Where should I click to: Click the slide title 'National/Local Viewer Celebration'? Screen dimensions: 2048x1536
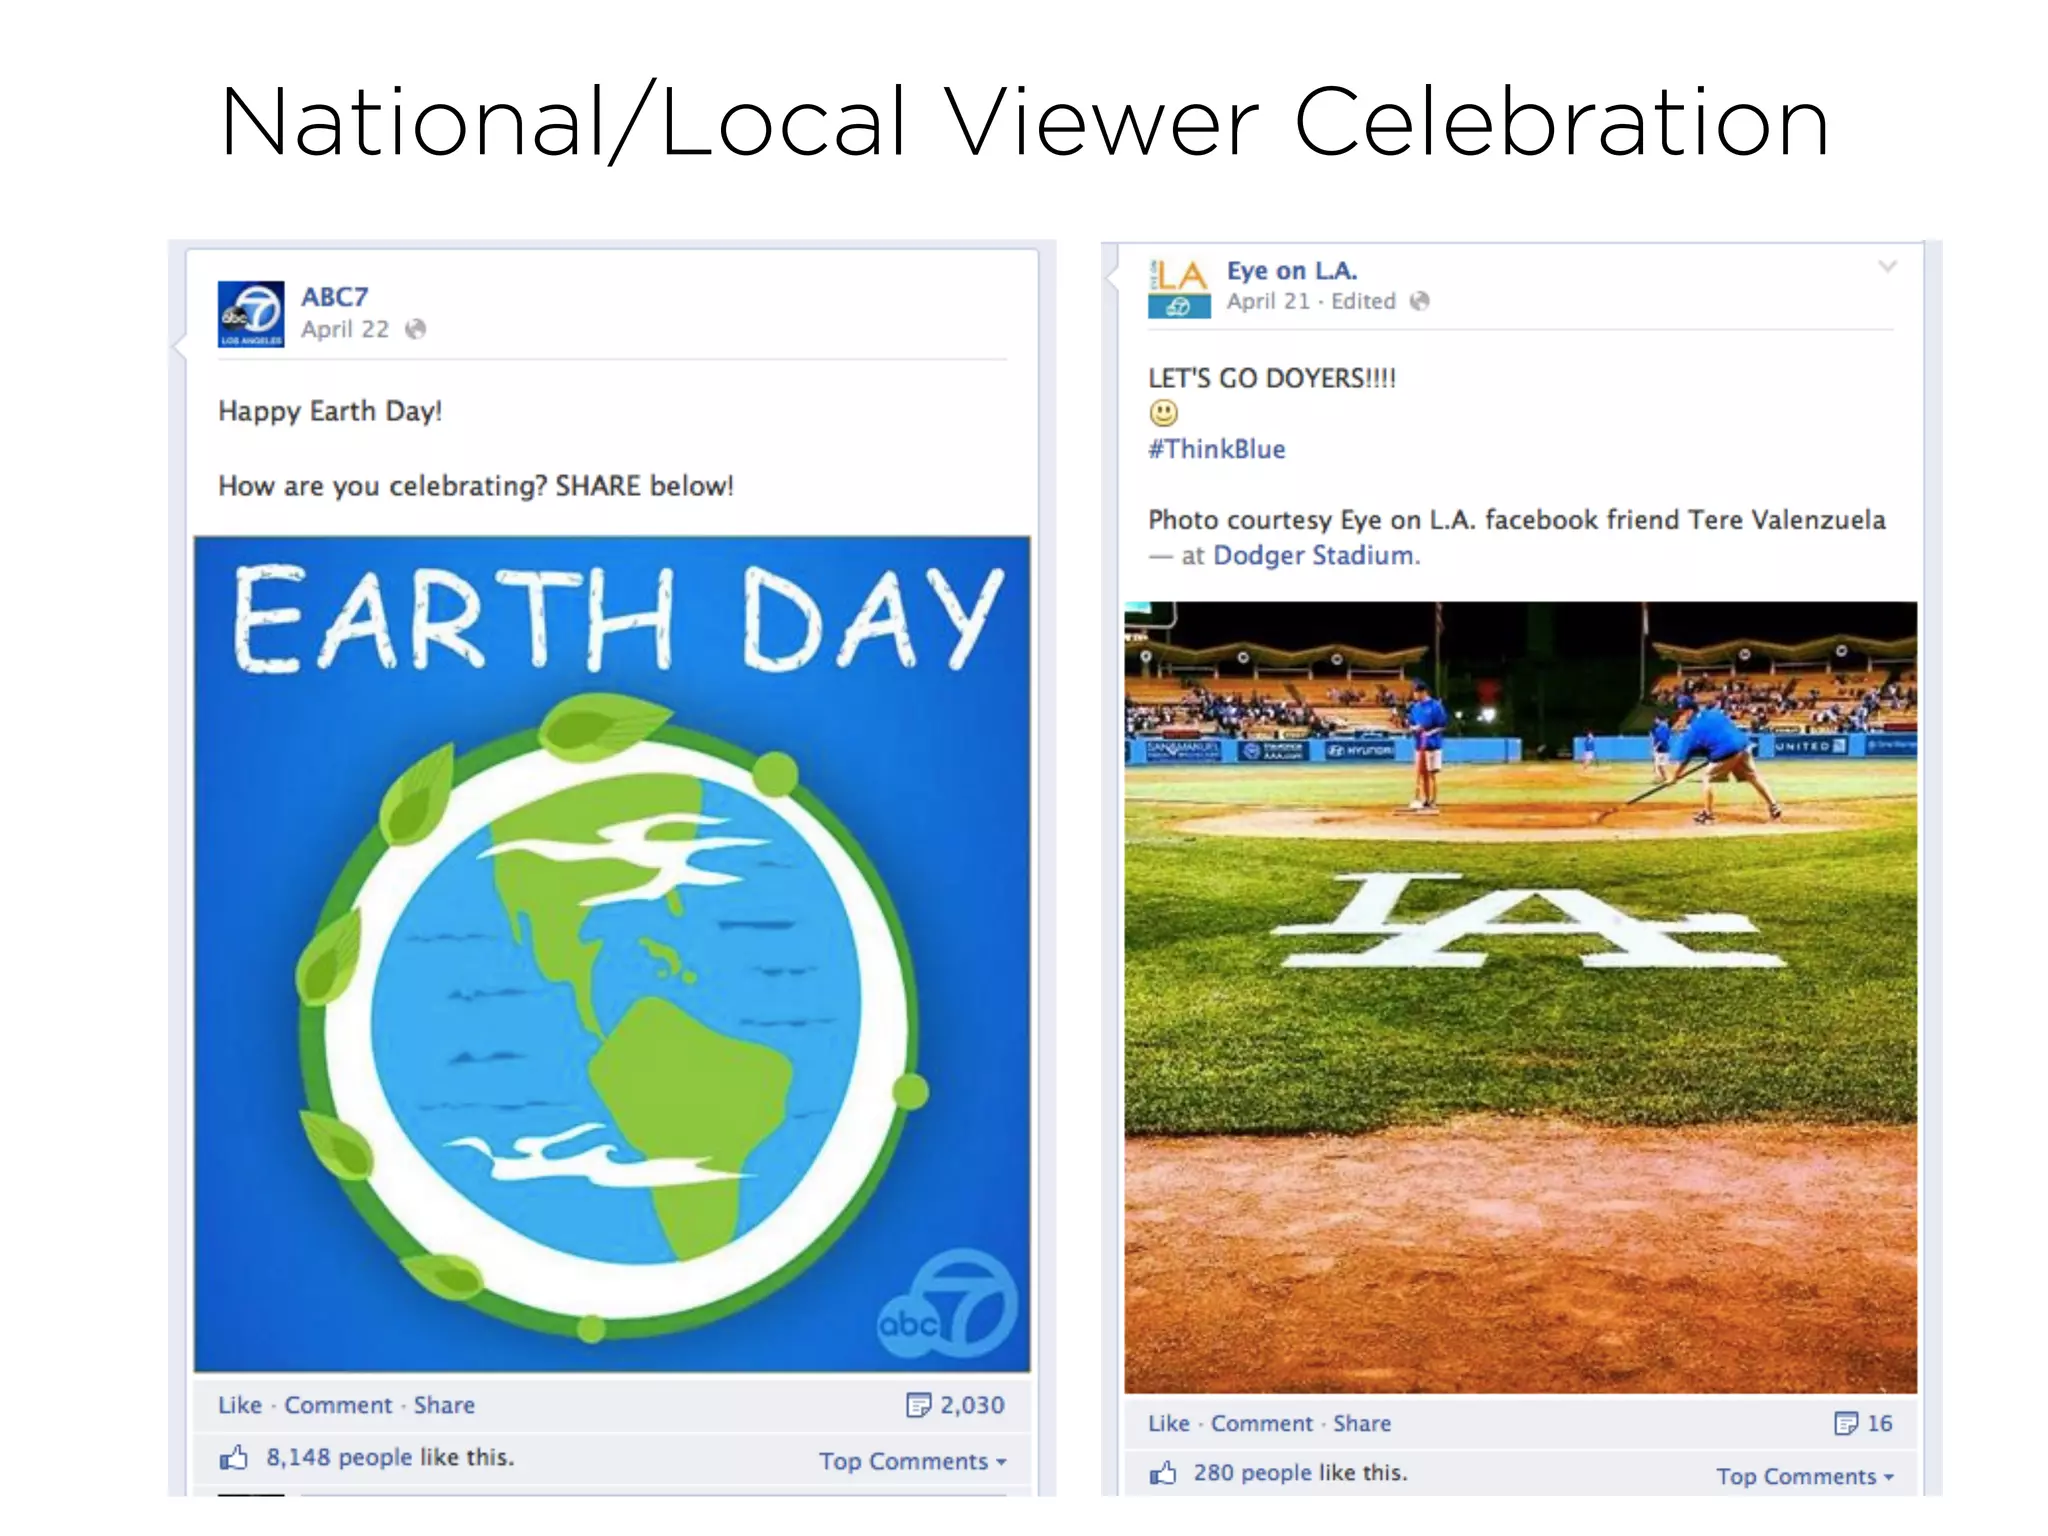pyautogui.click(x=1025, y=122)
